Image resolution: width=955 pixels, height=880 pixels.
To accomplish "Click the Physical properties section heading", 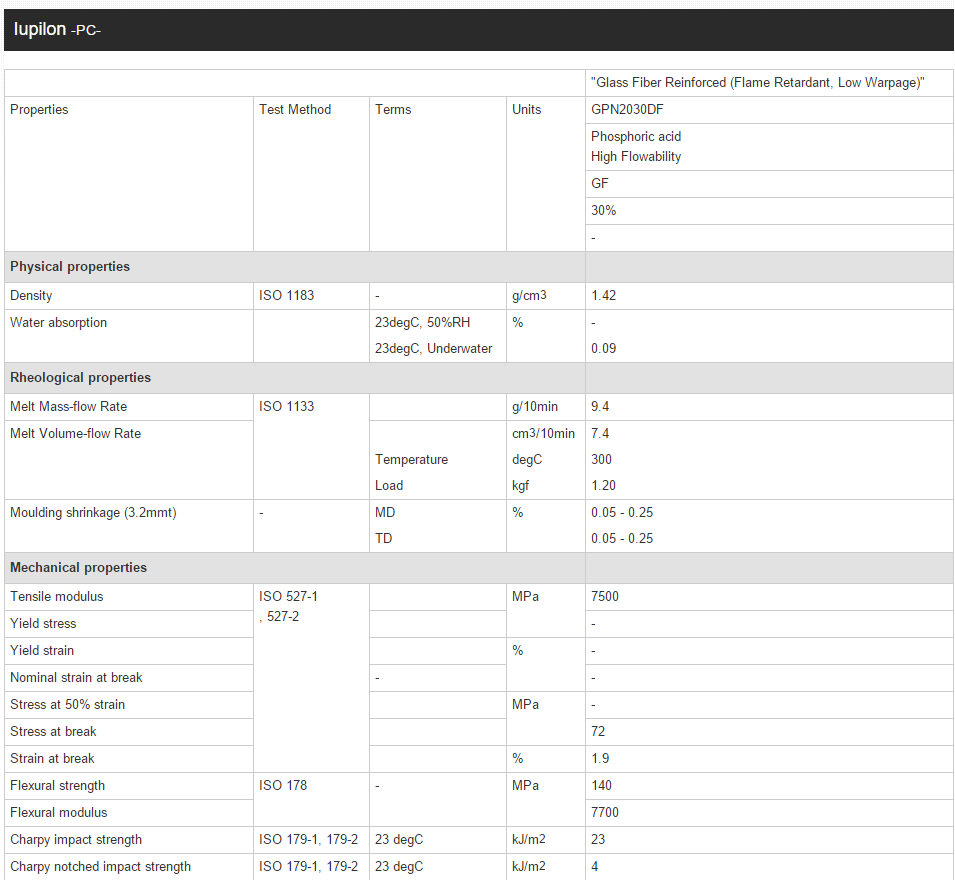I will 70,267.
